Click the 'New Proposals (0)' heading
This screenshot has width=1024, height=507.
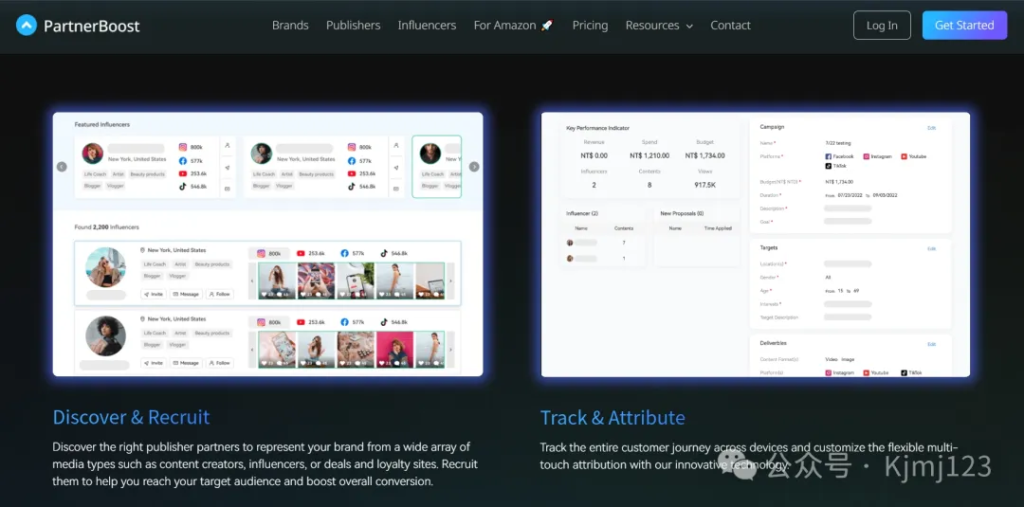(x=682, y=214)
